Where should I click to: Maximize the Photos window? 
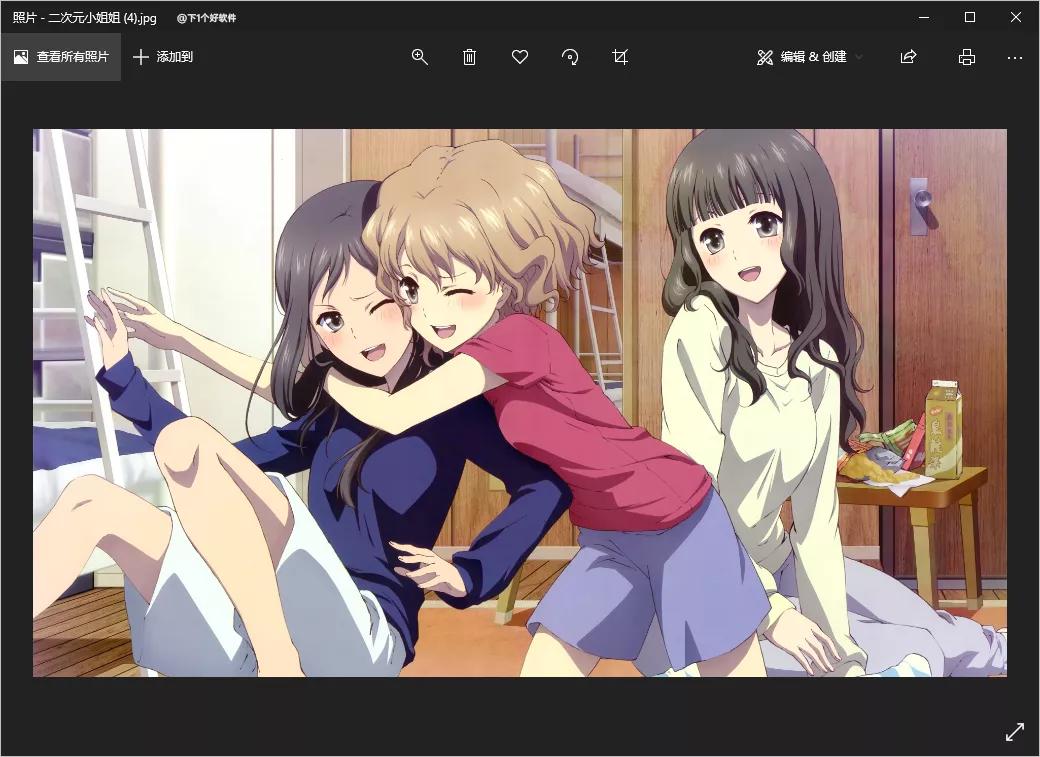969,17
